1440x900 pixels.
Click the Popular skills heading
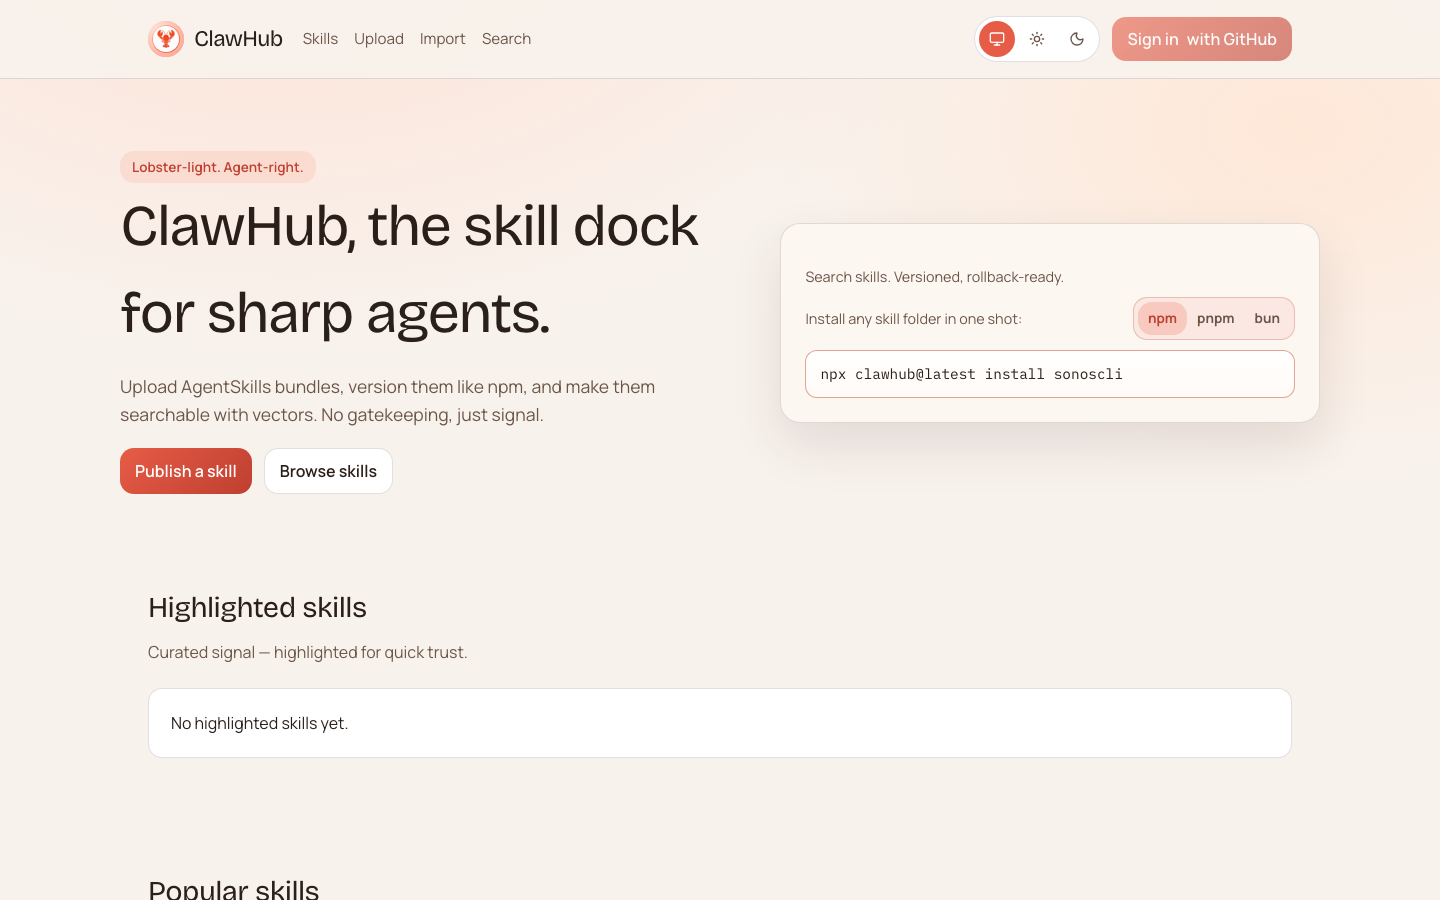[x=233, y=888]
